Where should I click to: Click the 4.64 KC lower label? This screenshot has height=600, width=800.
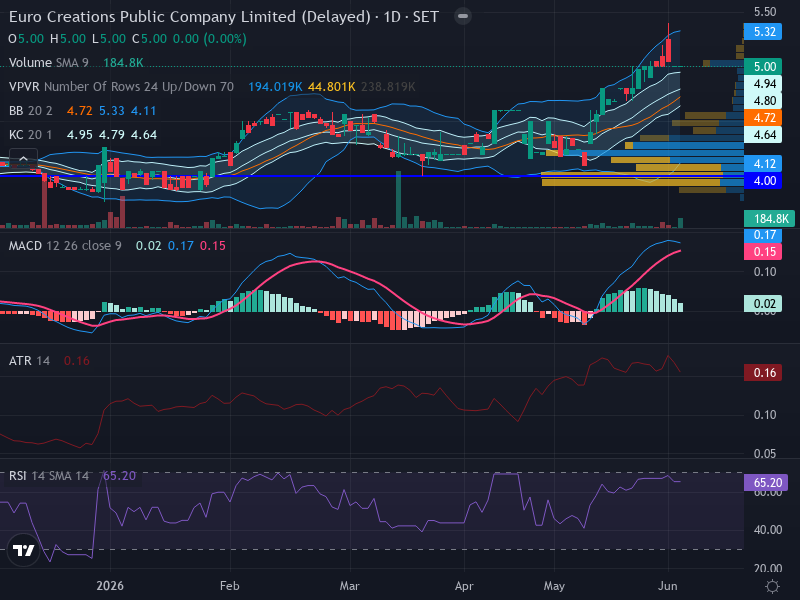click(763, 135)
